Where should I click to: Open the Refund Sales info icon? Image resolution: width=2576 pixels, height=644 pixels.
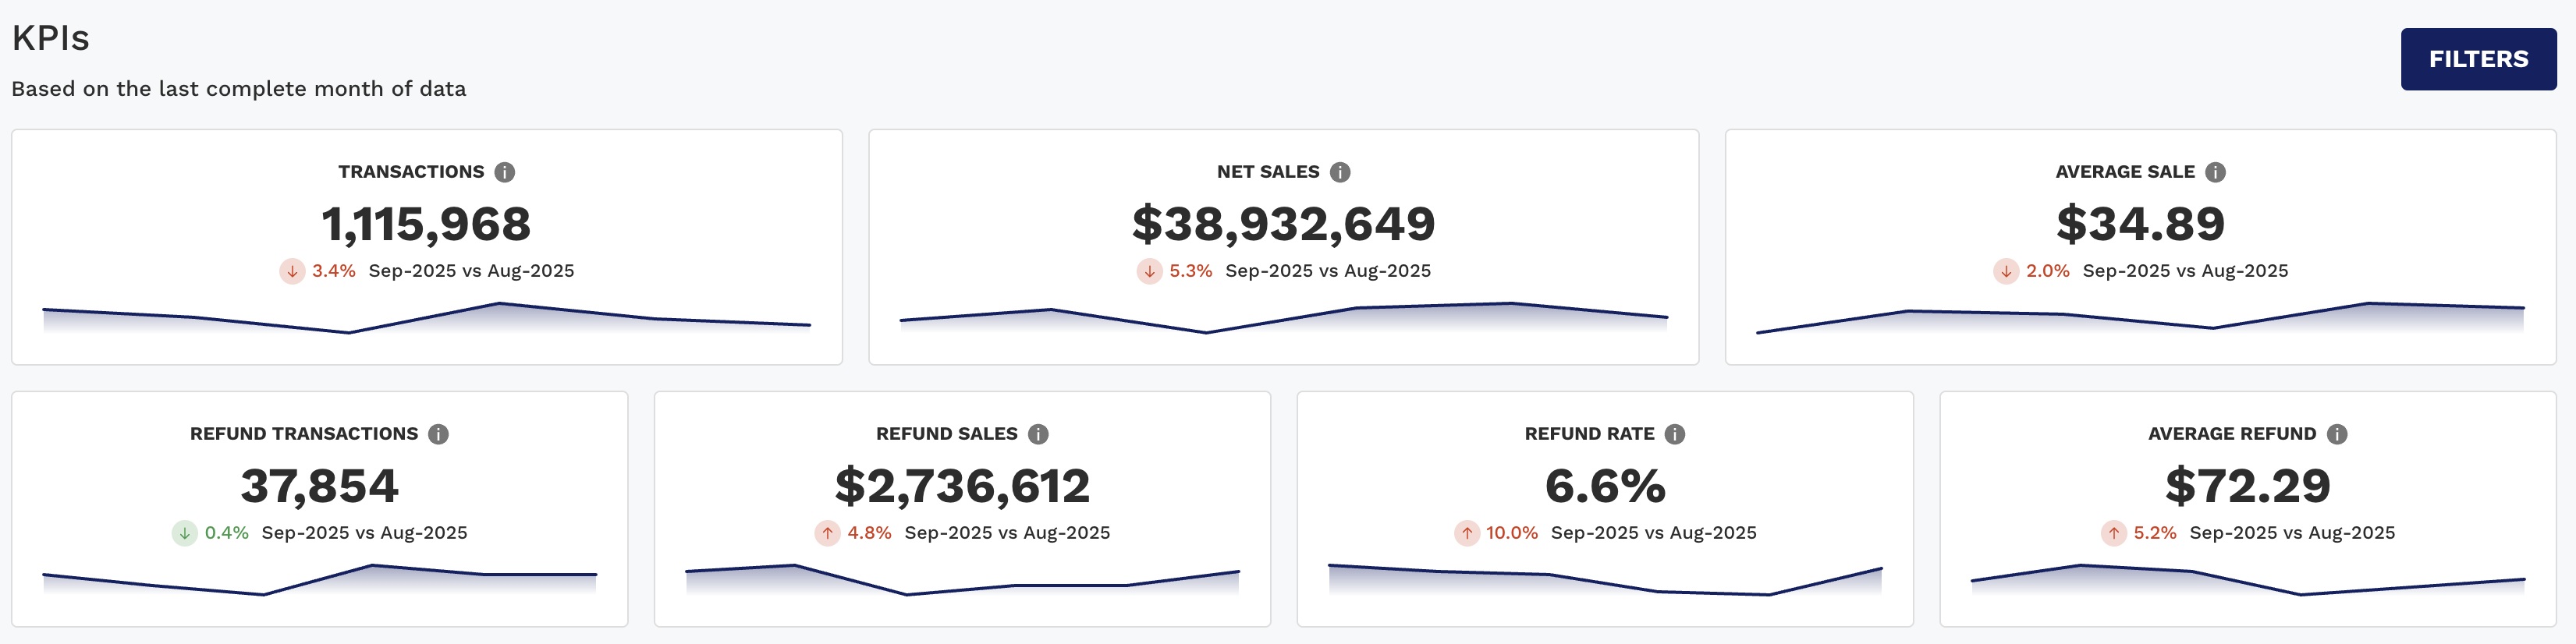pos(1038,434)
